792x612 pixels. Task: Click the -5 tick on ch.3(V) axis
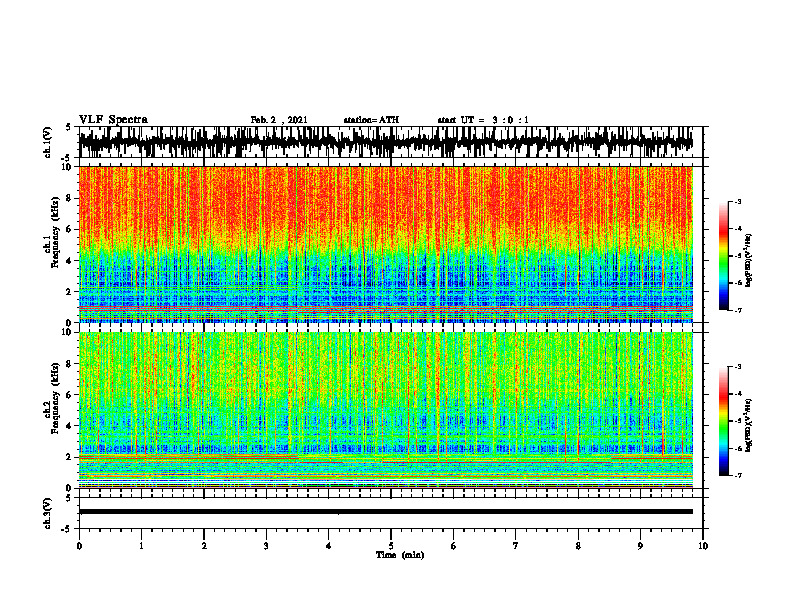pyautogui.click(x=67, y=529)
